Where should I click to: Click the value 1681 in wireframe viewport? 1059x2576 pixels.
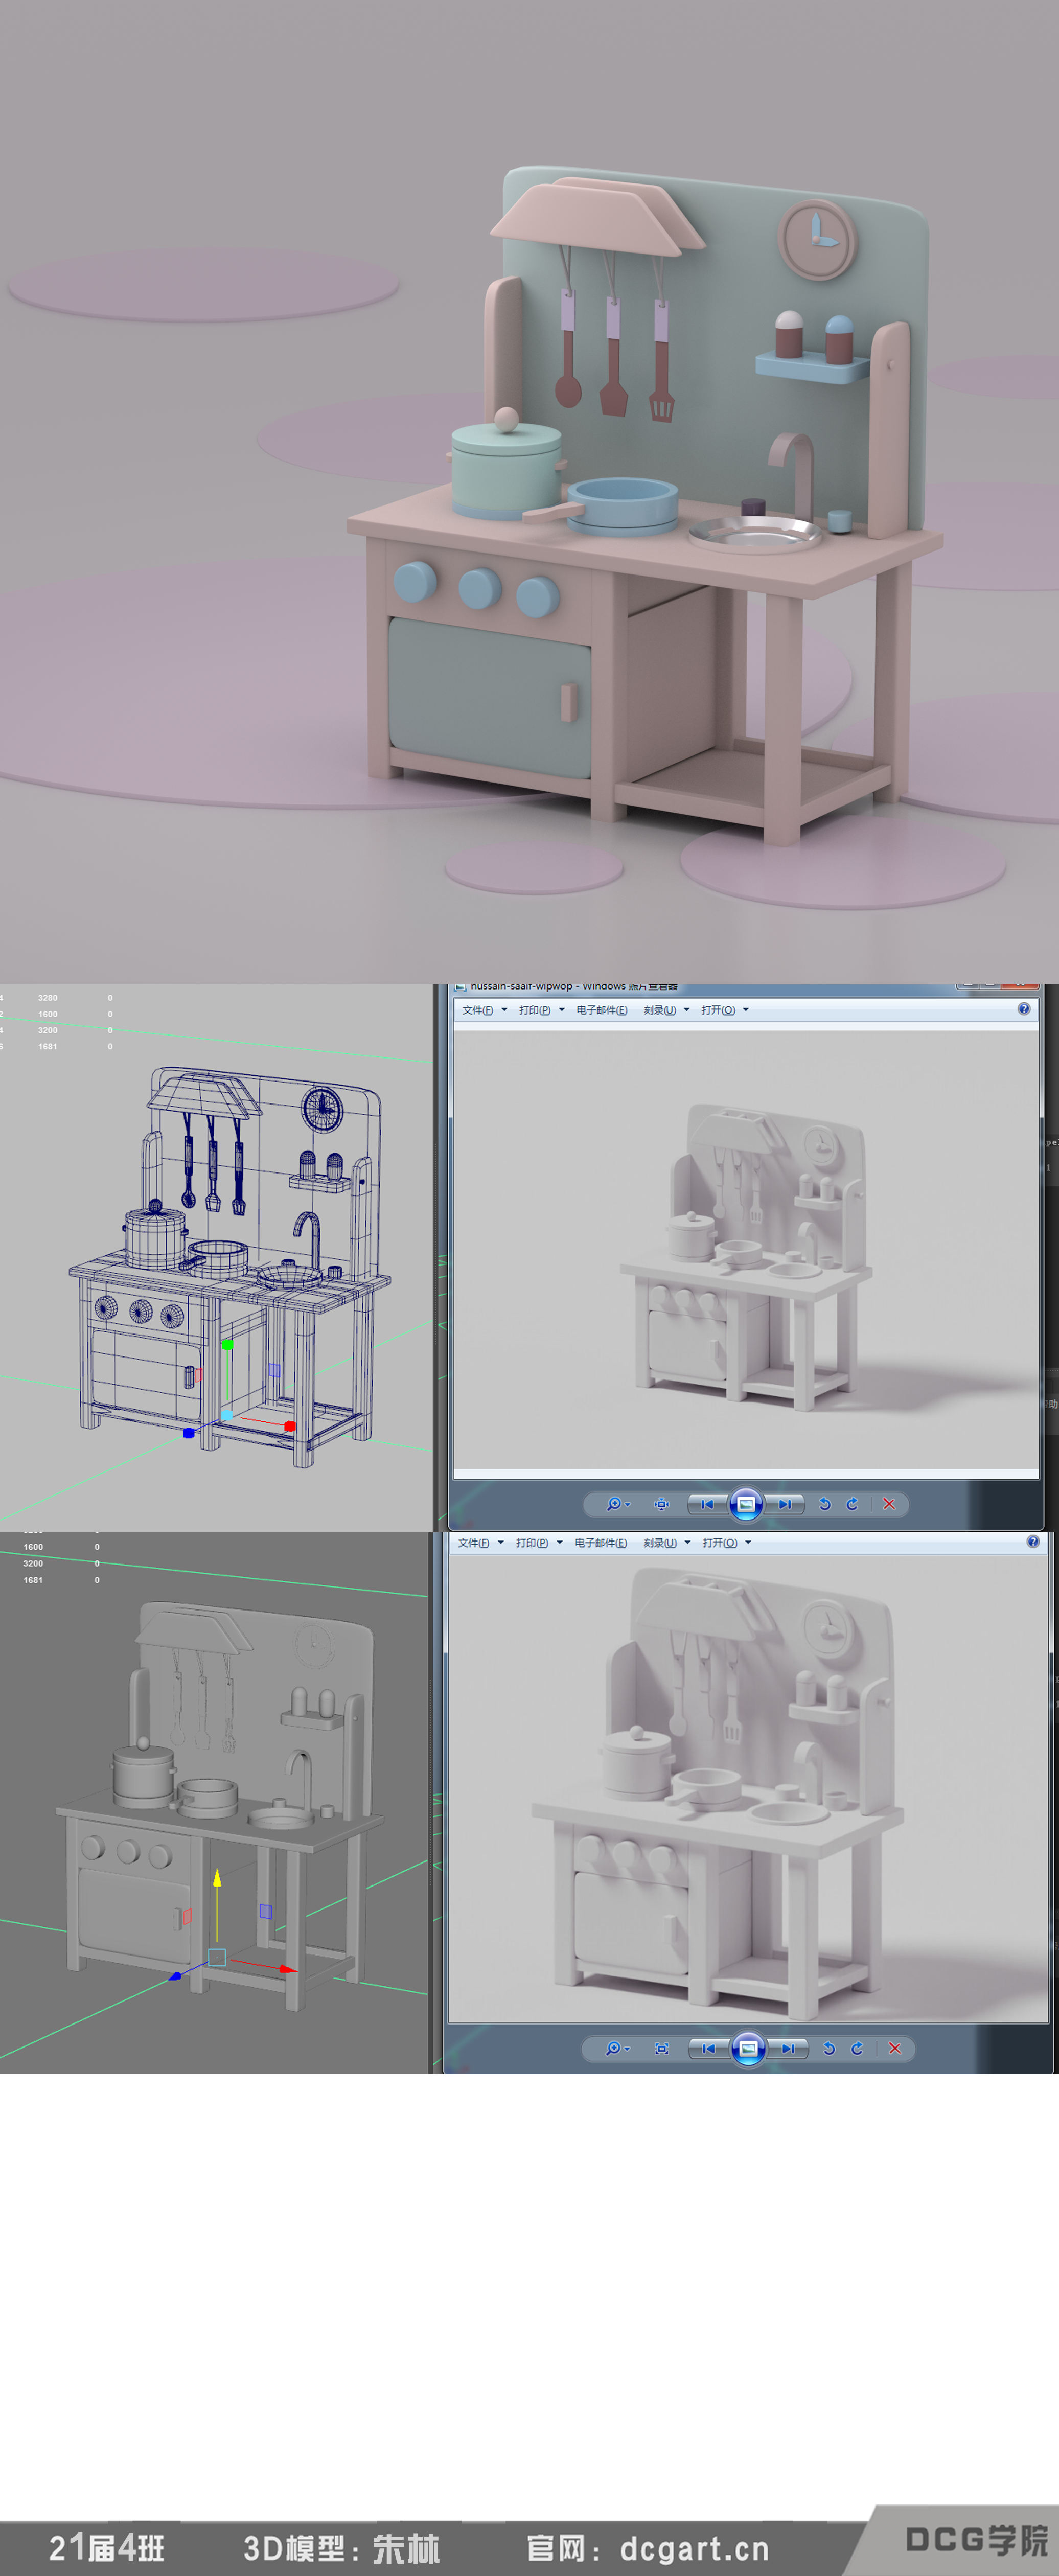(47, 1046)
